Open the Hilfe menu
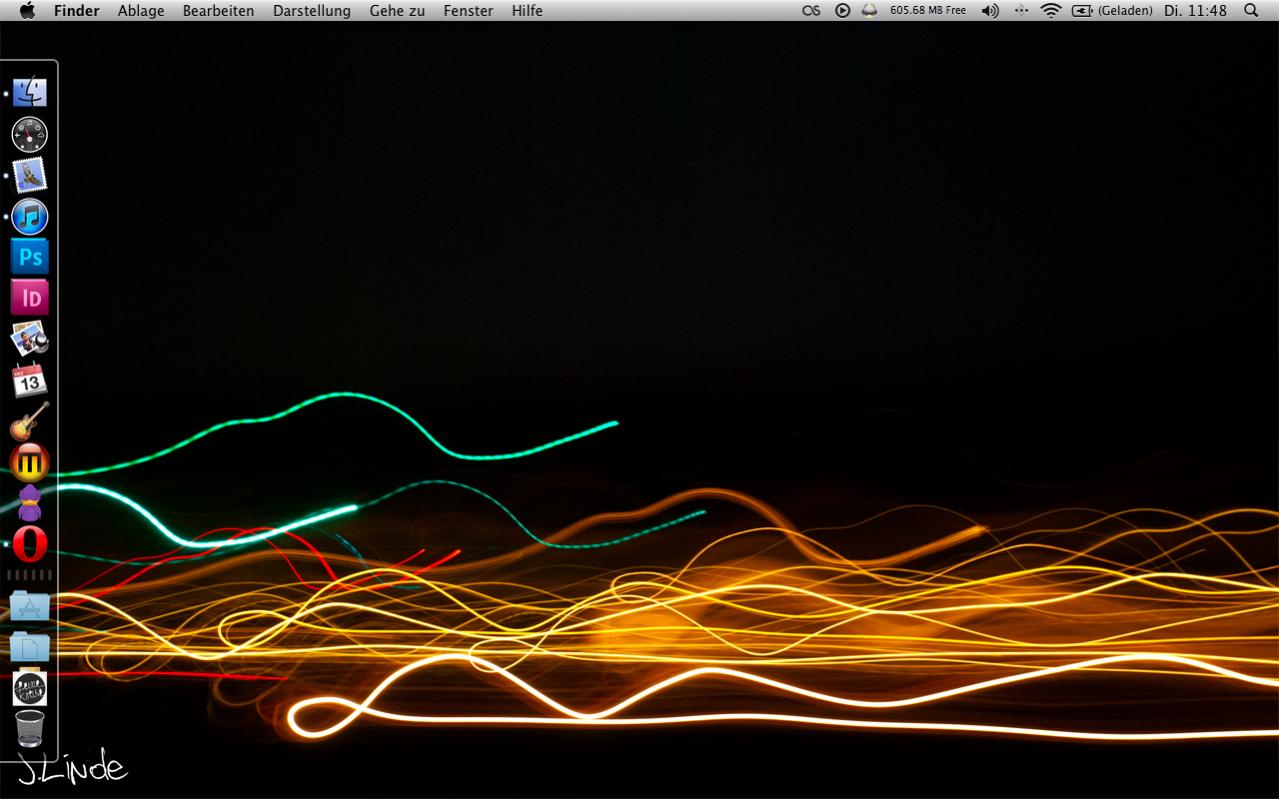1279x799 pixels. (x=527, y=11)
